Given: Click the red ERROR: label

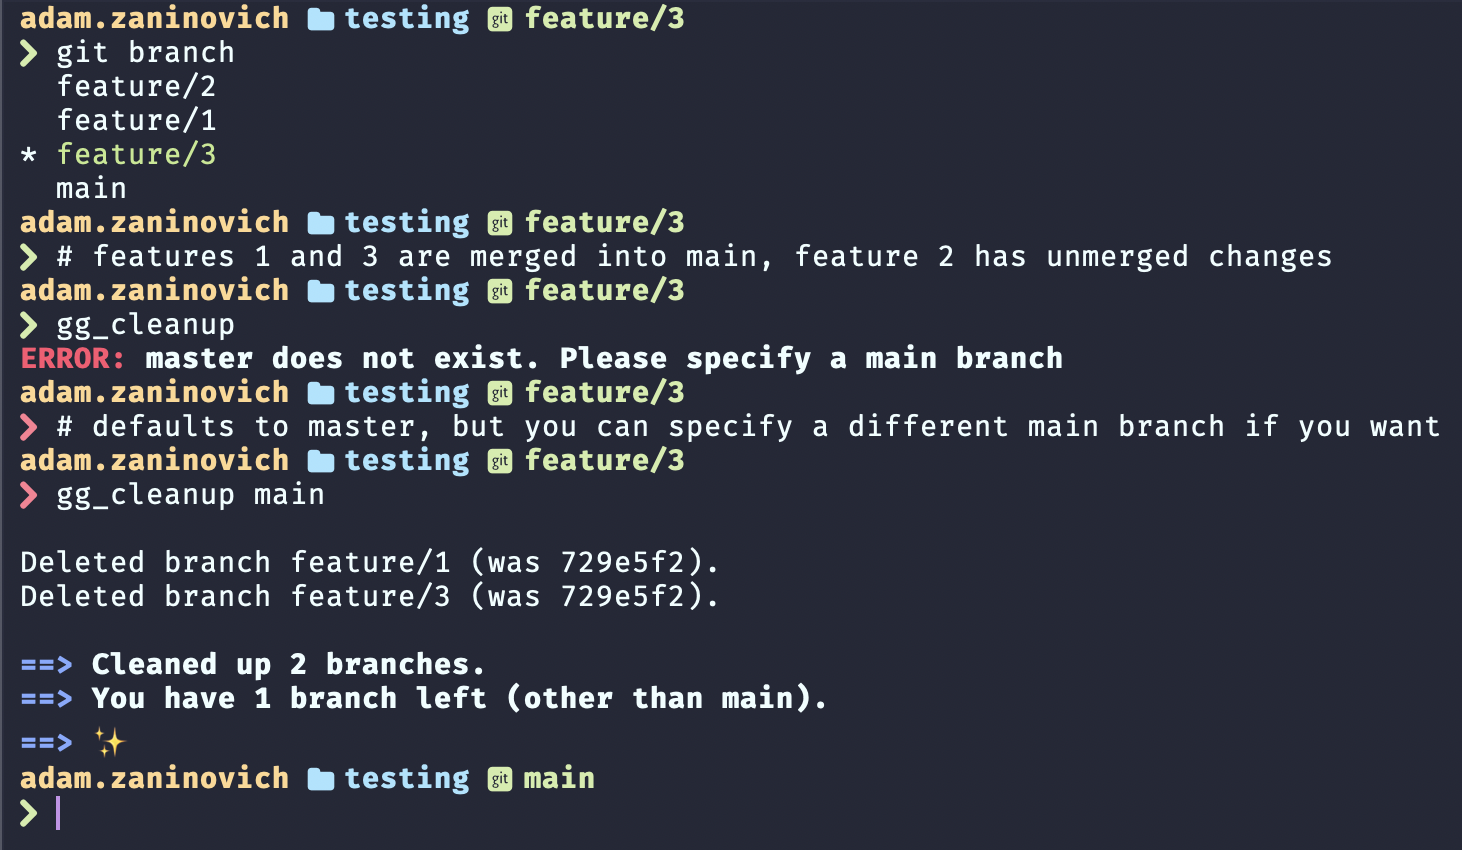Looking at the screenshot, I should tap(72, 359).
